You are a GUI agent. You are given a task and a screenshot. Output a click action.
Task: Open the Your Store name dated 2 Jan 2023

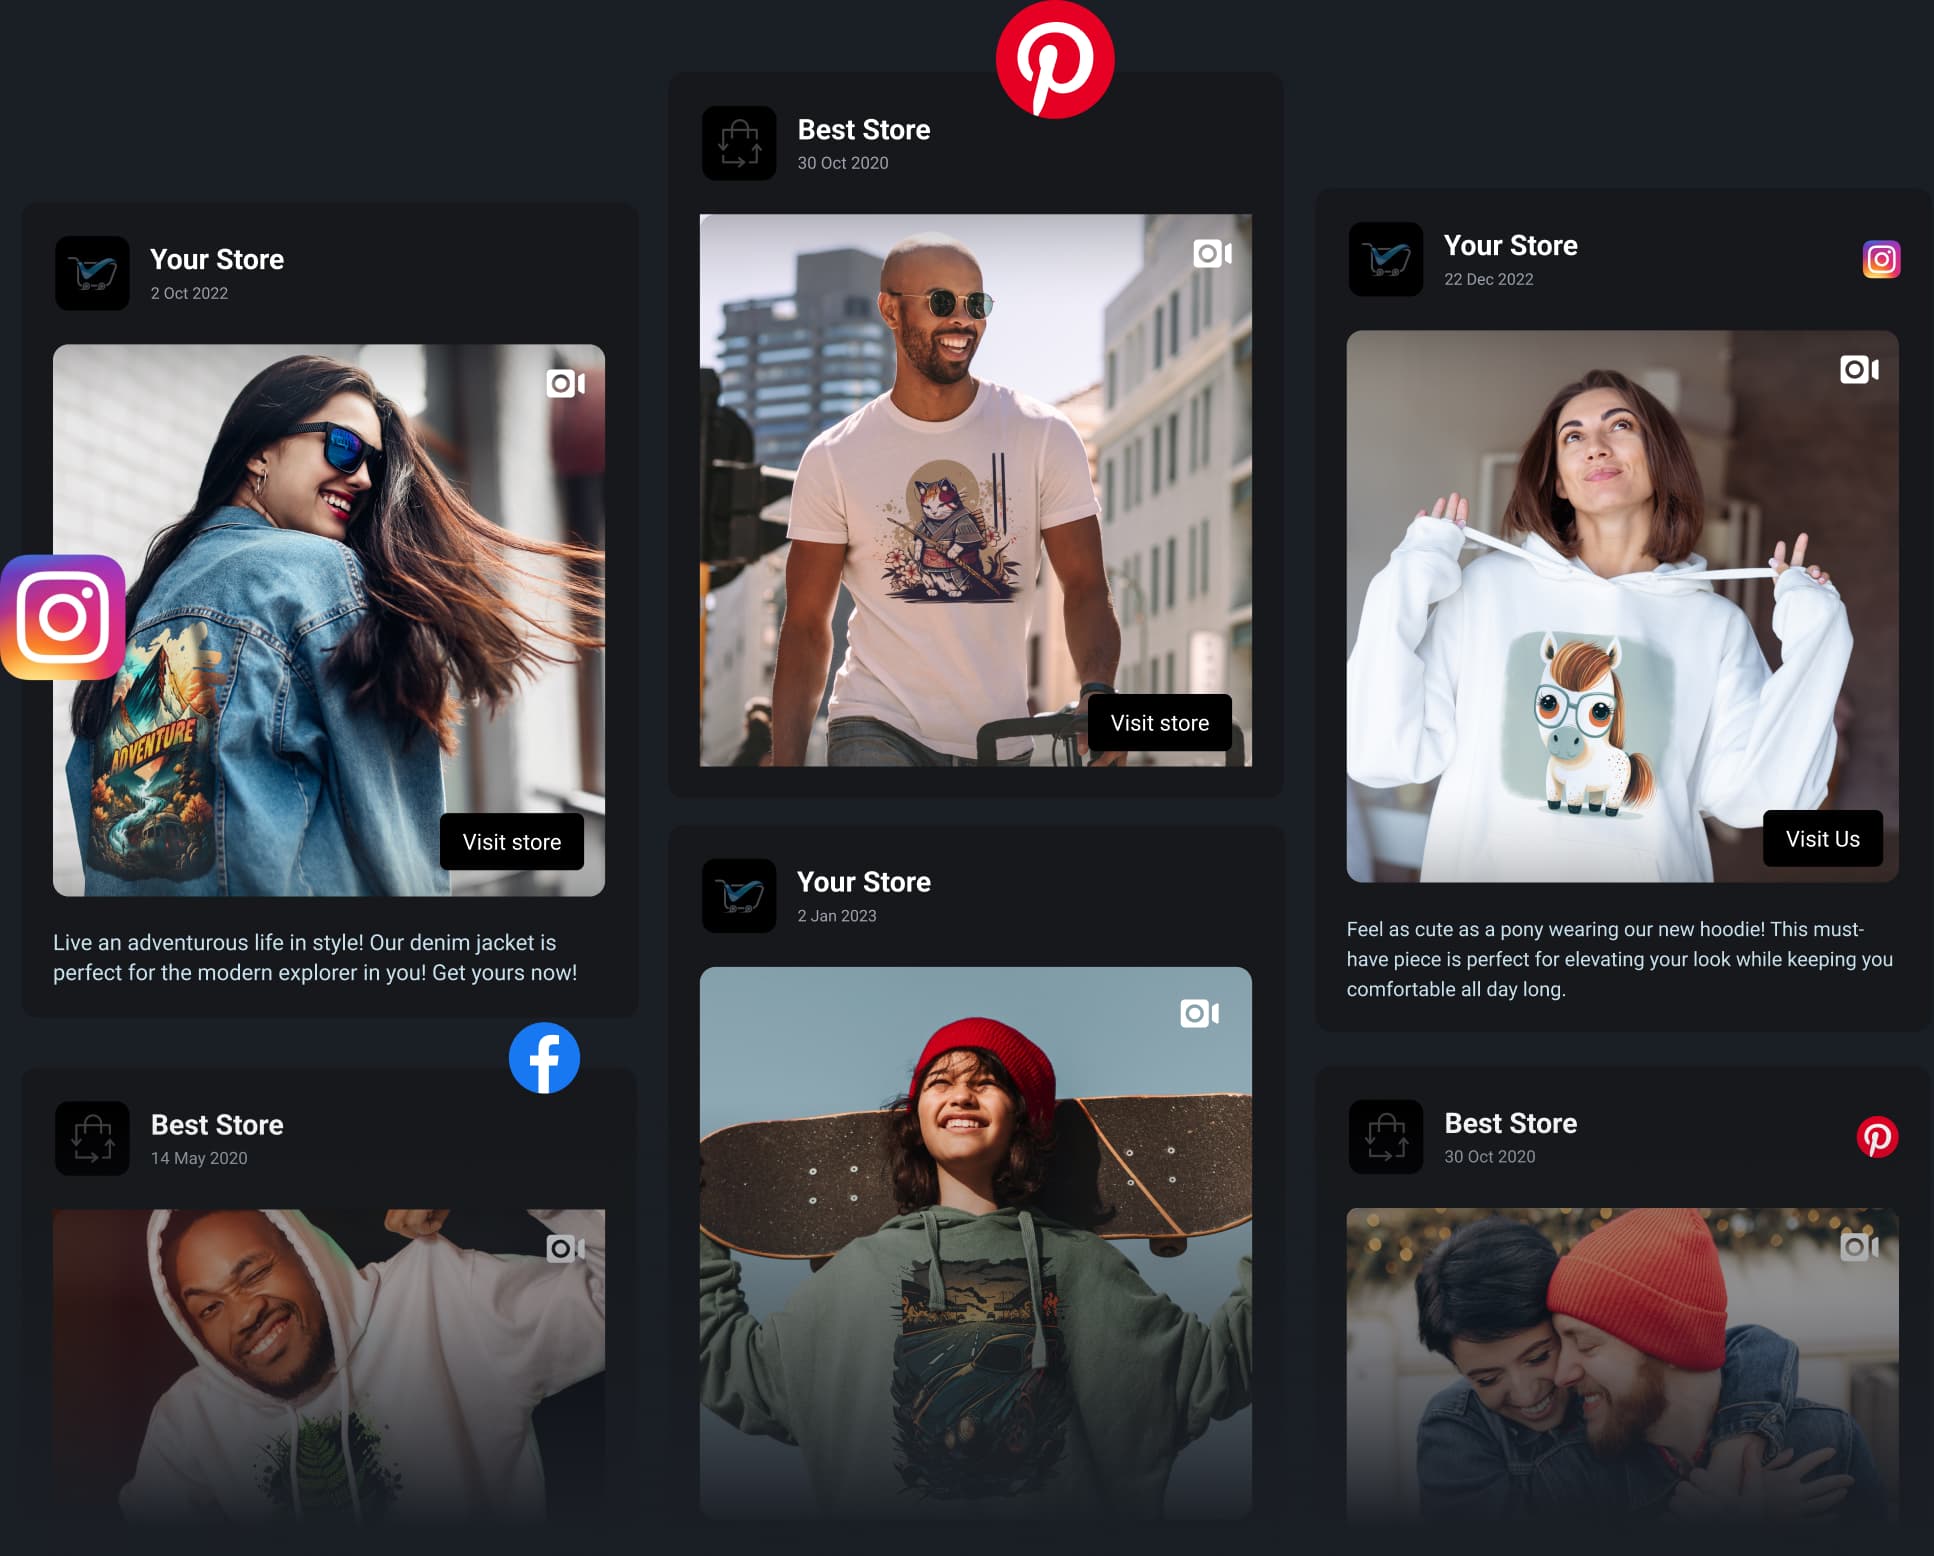(864, 882)
